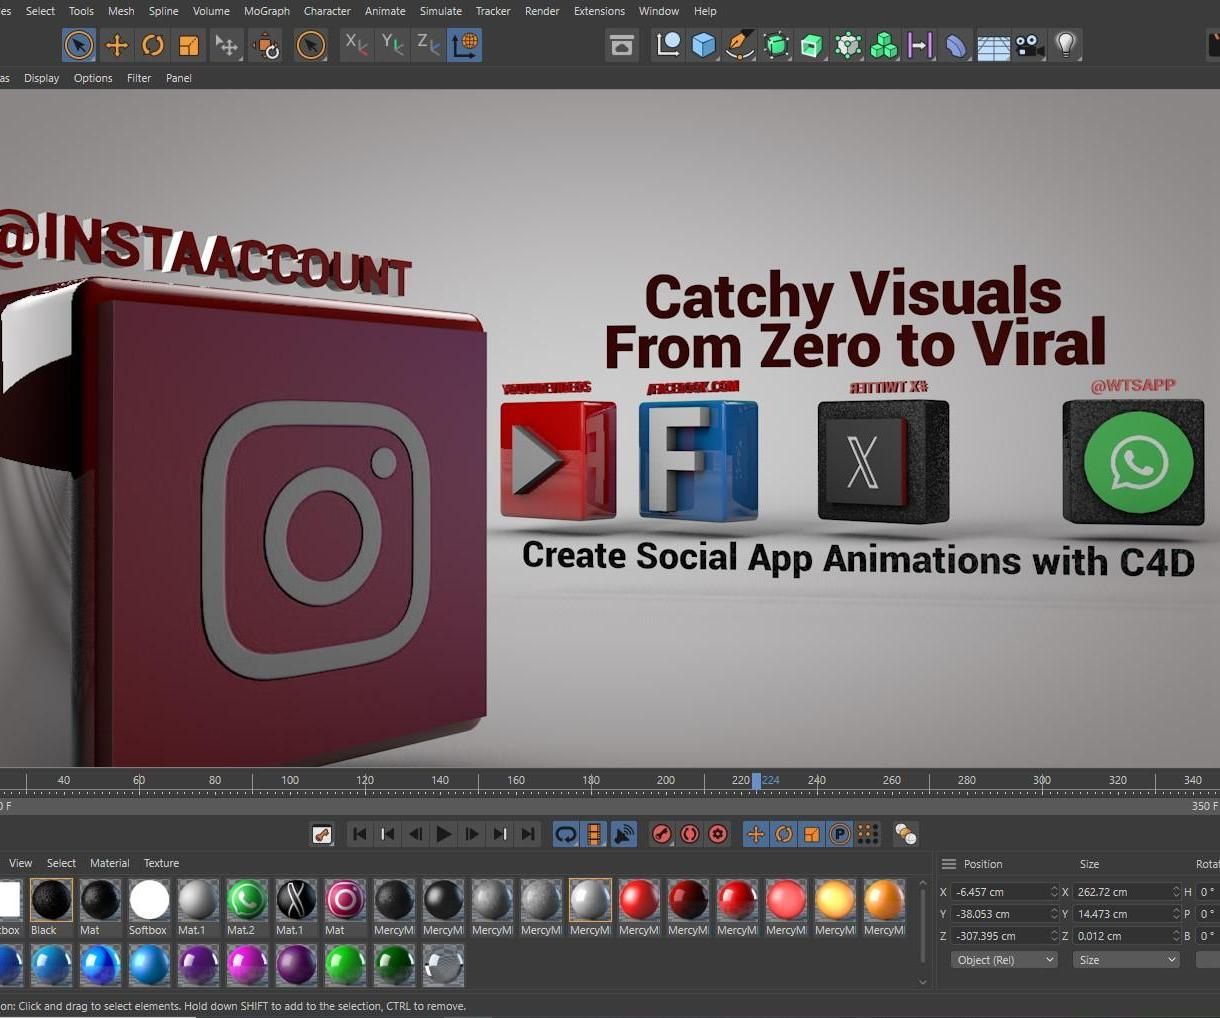Toggle rotation keyframe recording

coord(784,834)
